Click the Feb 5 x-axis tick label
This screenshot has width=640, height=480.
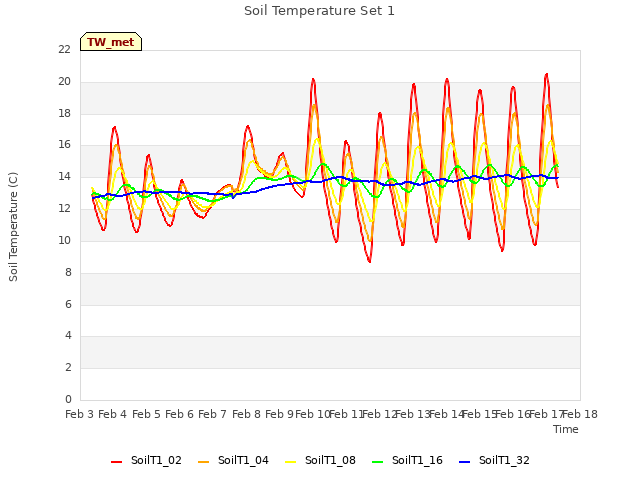pos(146,414)
